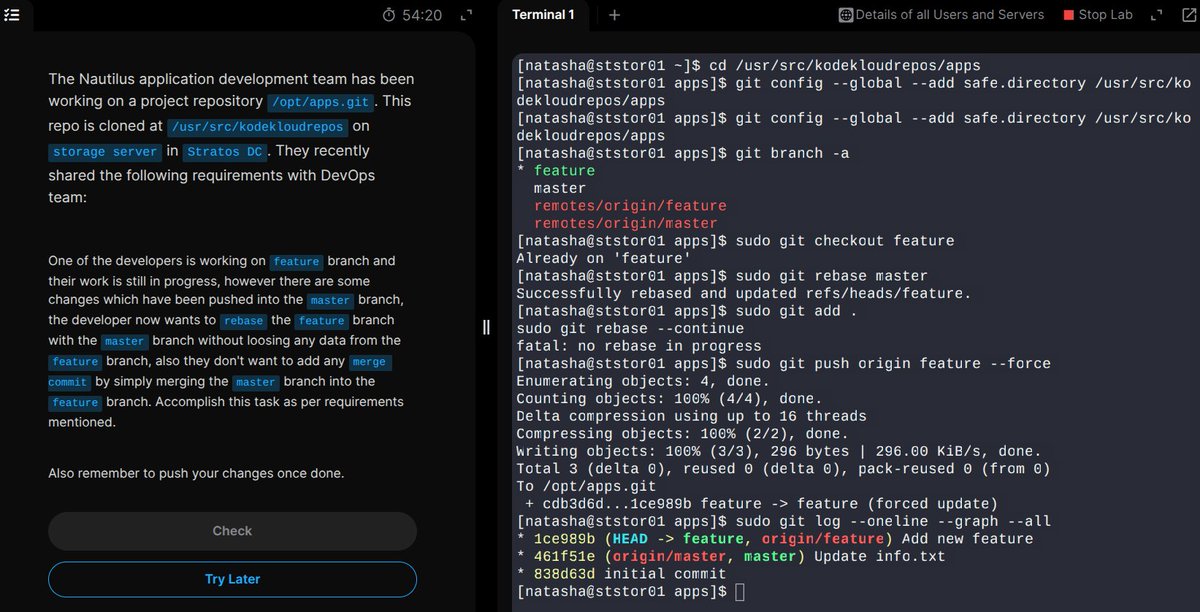
Task: Add a new terminal tab with plus
Action: click(x=614, y=15)
